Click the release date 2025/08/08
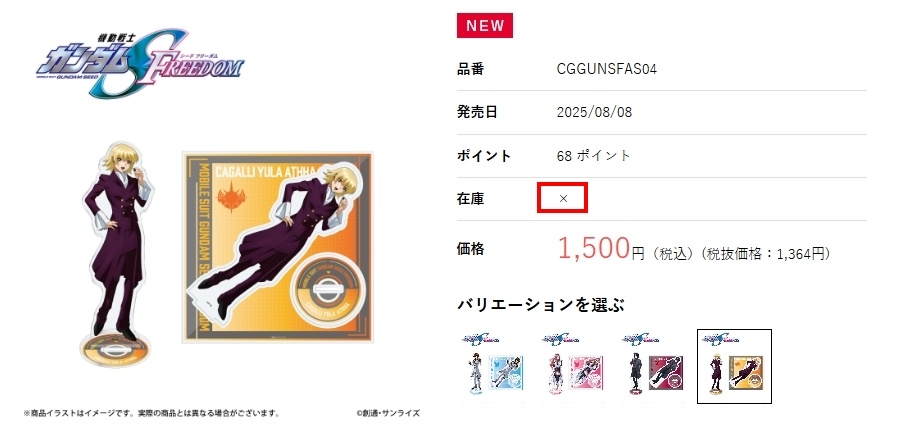 point(594,112)
